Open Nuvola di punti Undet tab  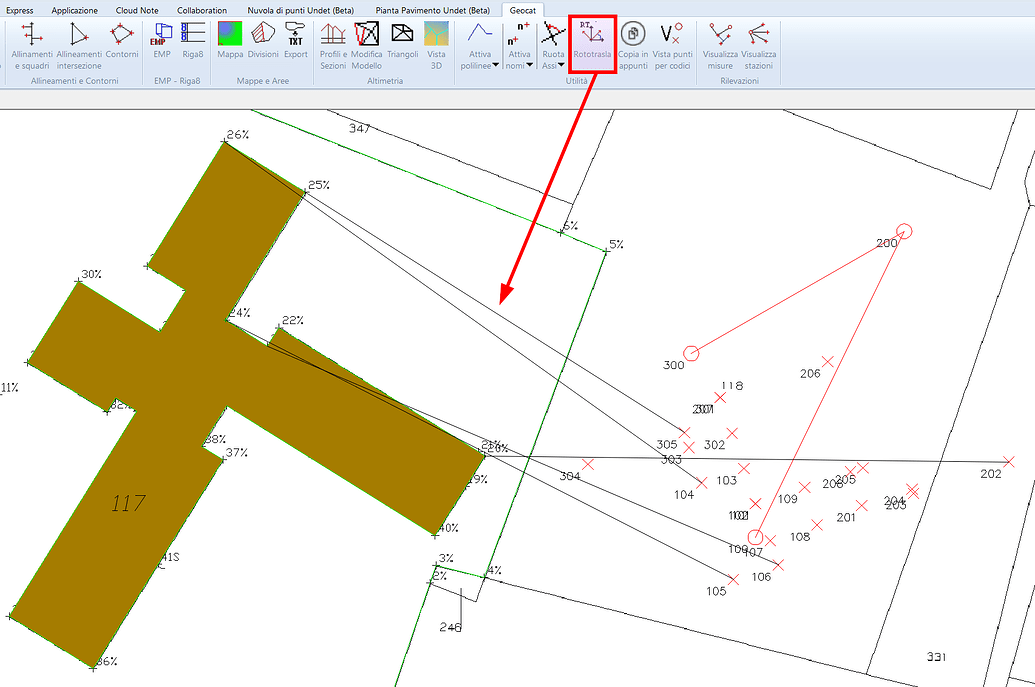[300, 11]
